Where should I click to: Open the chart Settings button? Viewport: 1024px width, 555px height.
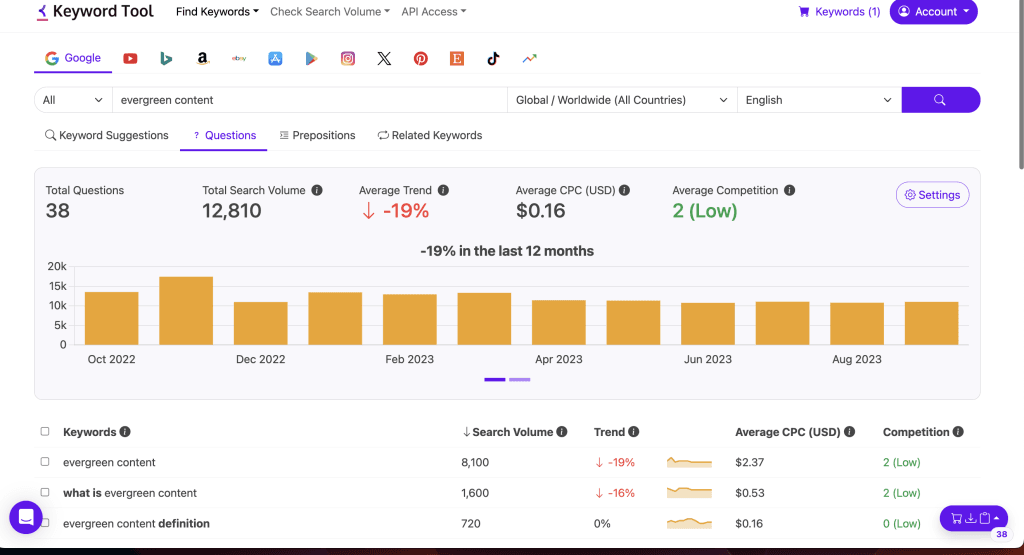tap(932, 195)
